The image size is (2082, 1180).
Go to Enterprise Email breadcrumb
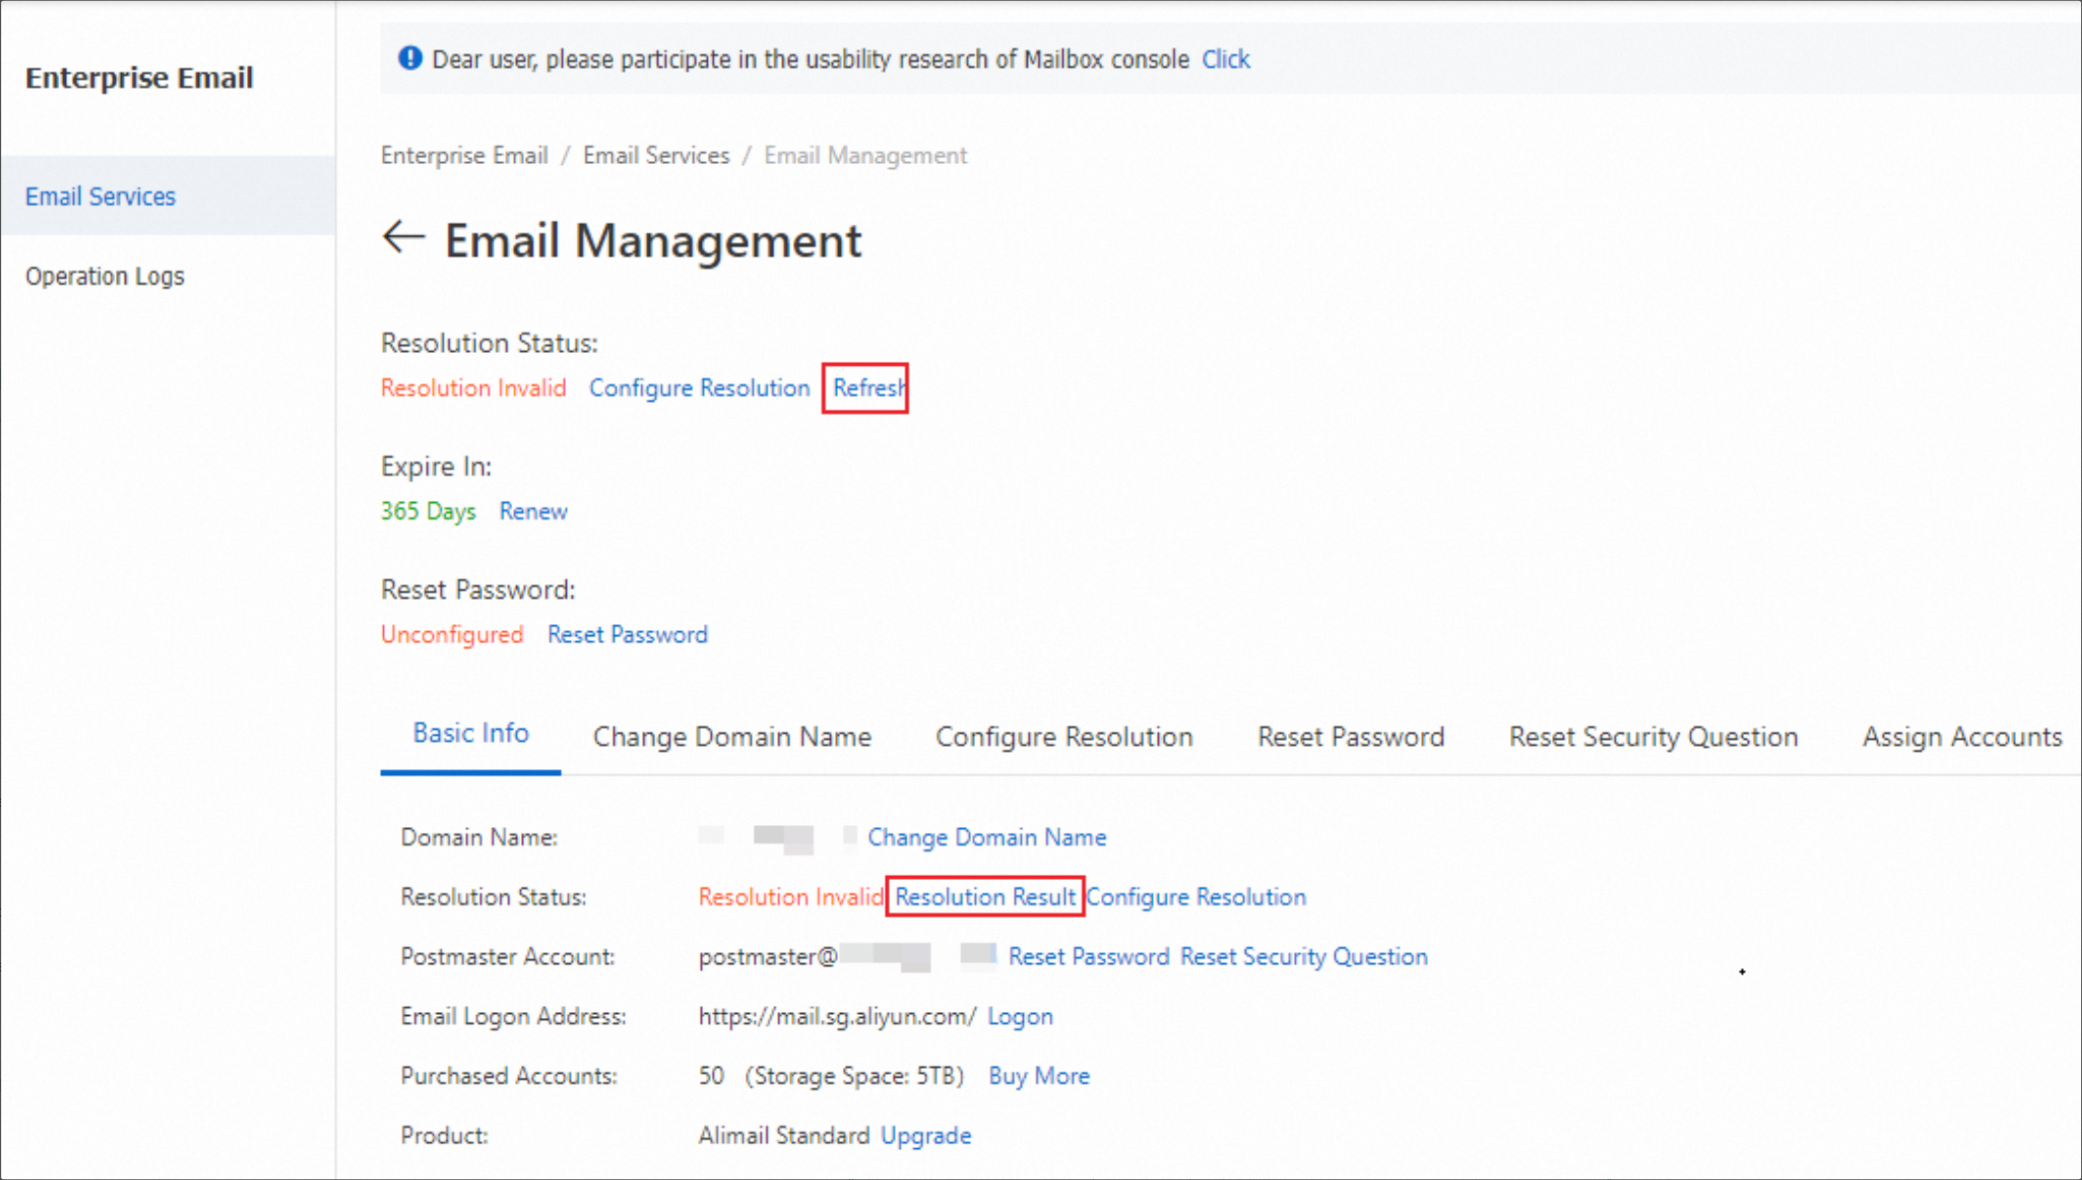[464, 156]
